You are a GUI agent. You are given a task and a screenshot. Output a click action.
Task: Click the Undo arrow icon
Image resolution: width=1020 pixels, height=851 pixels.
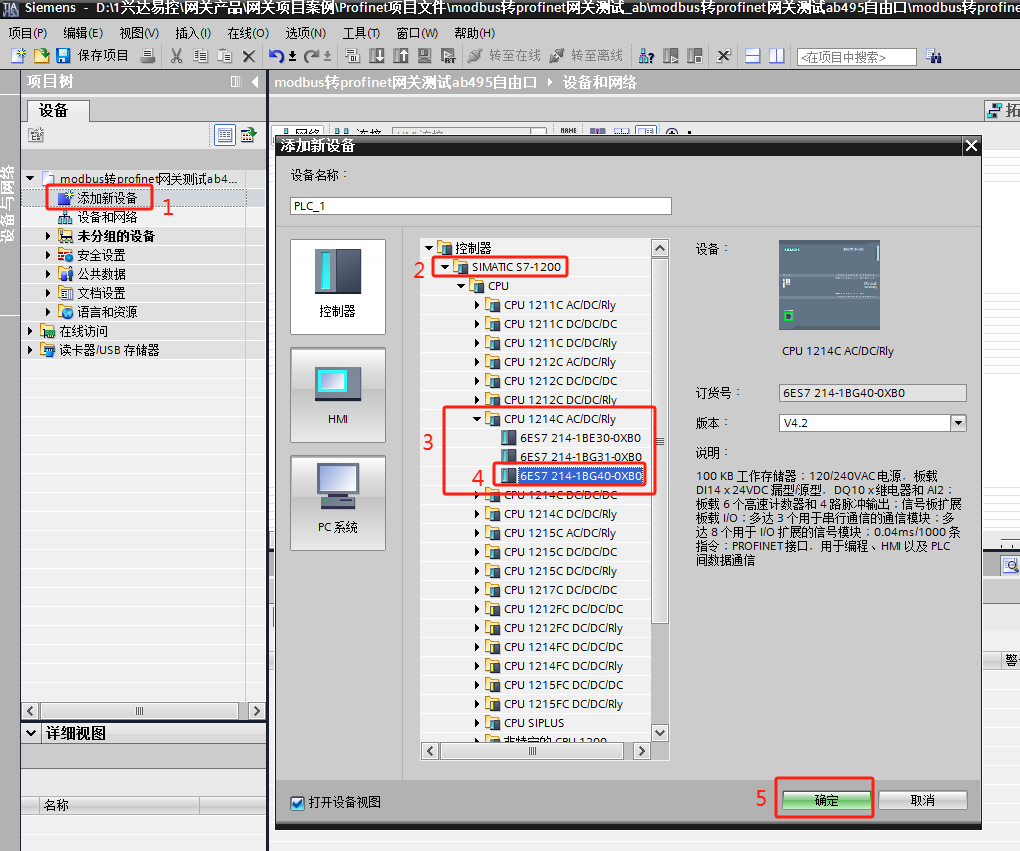point(276,56)
